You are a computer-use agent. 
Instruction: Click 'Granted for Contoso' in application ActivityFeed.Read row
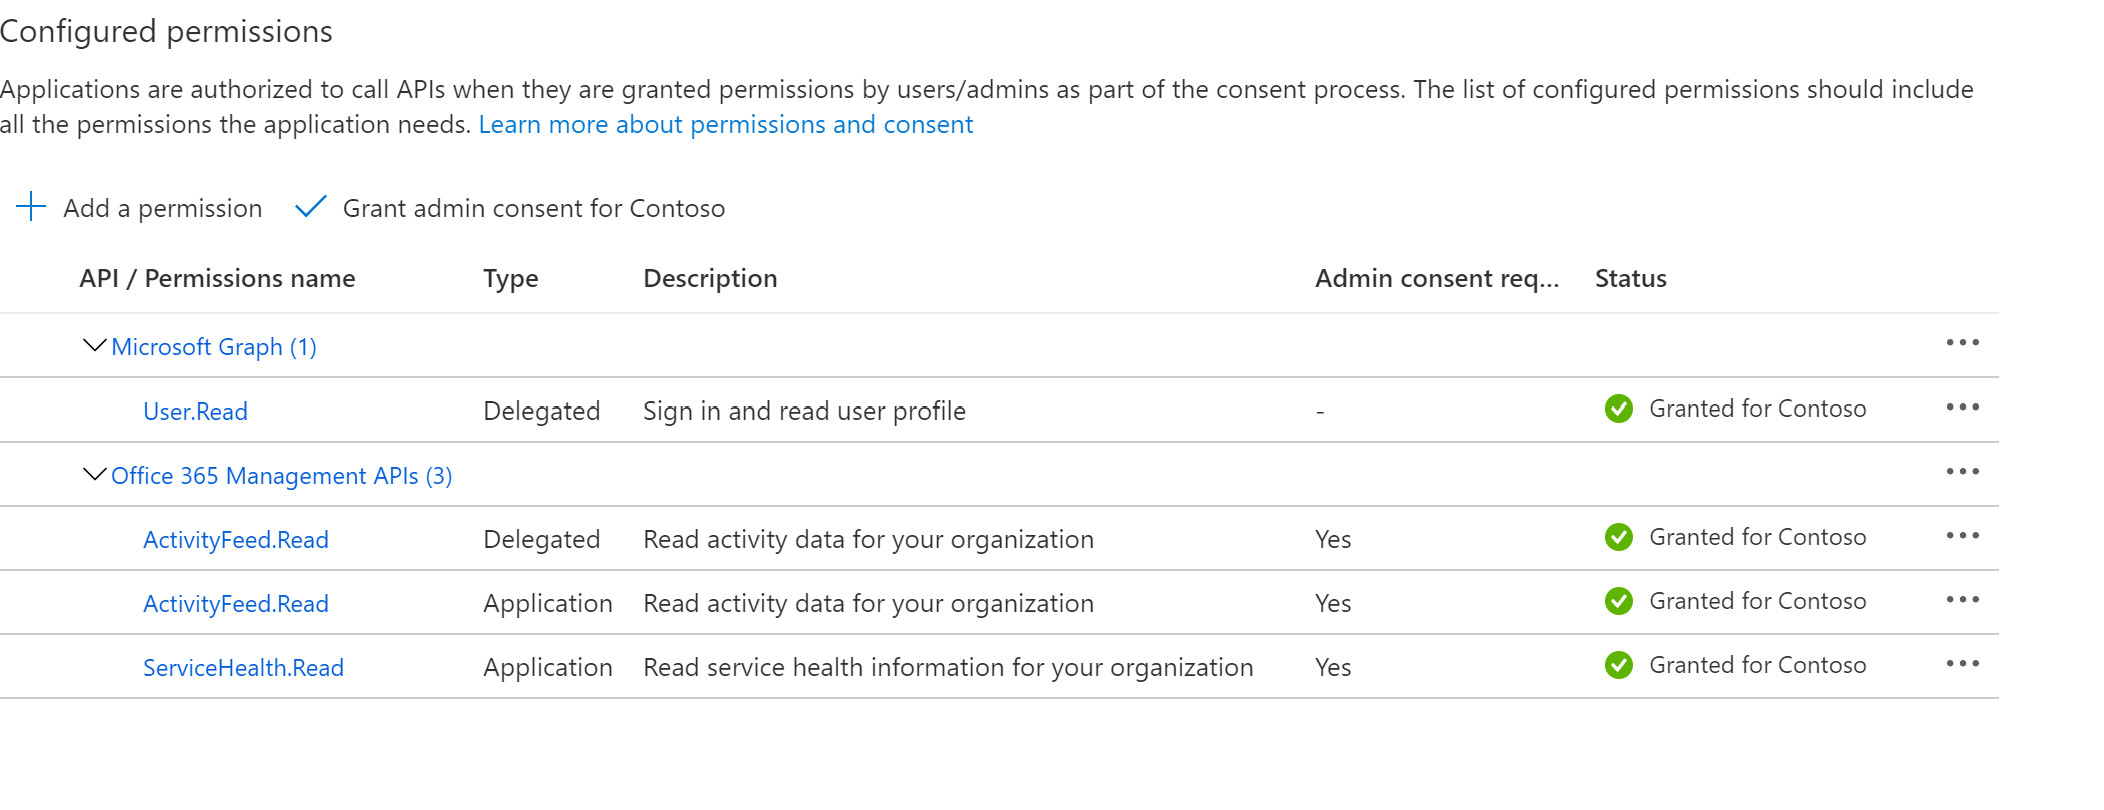tap(1757, 601)
